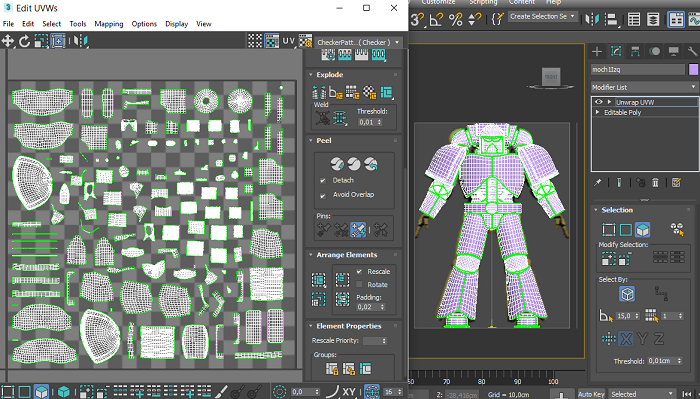Open the Create Selection Set dropdown
The height and width of the screenshot is (399, 700).
(x=542, y=17)
